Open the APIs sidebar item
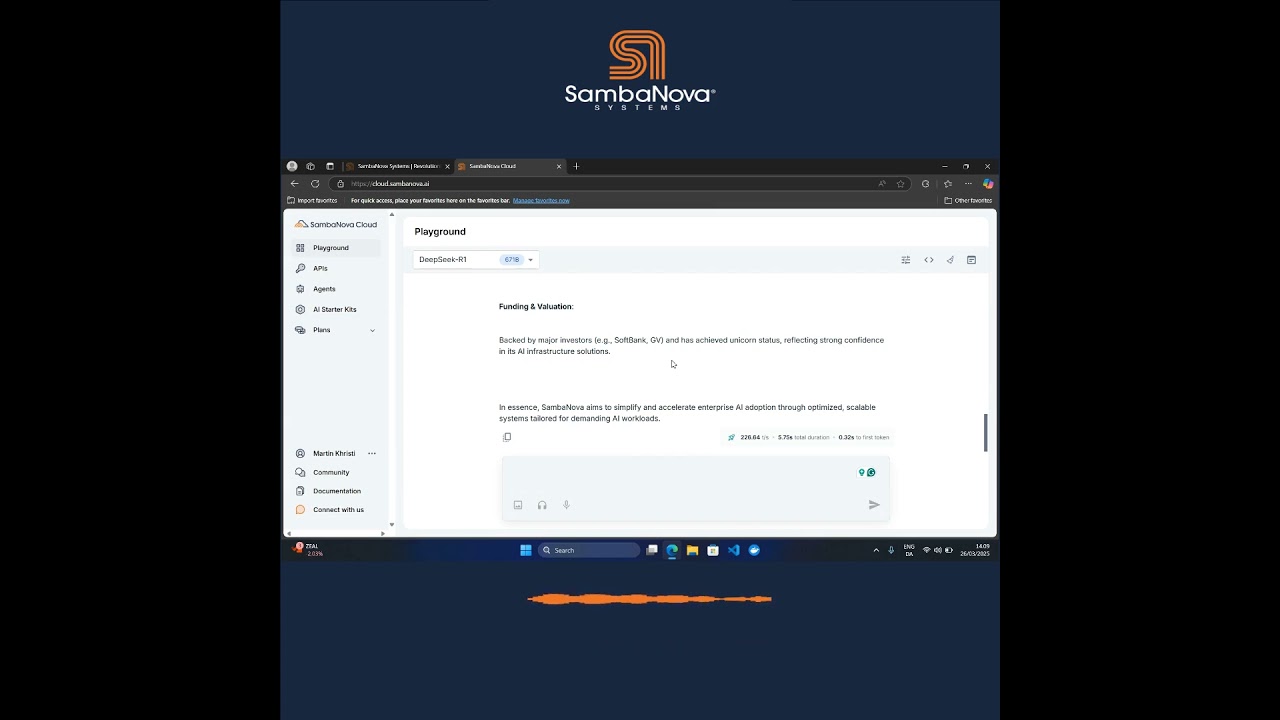Screen dimensions: 1280x720 point(336,268)
